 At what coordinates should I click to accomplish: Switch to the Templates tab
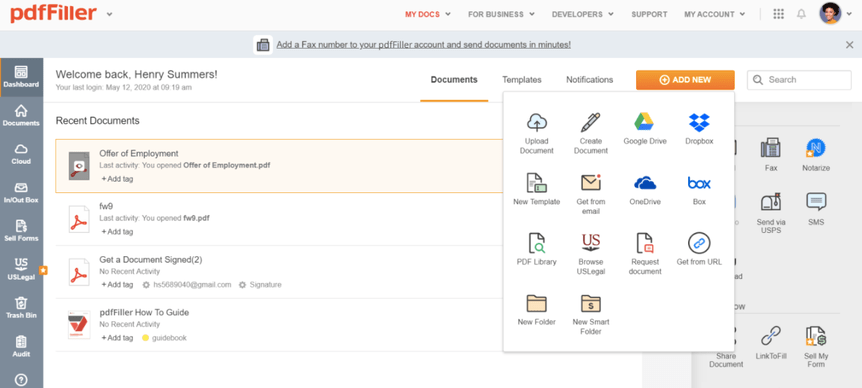coord(522,80)
